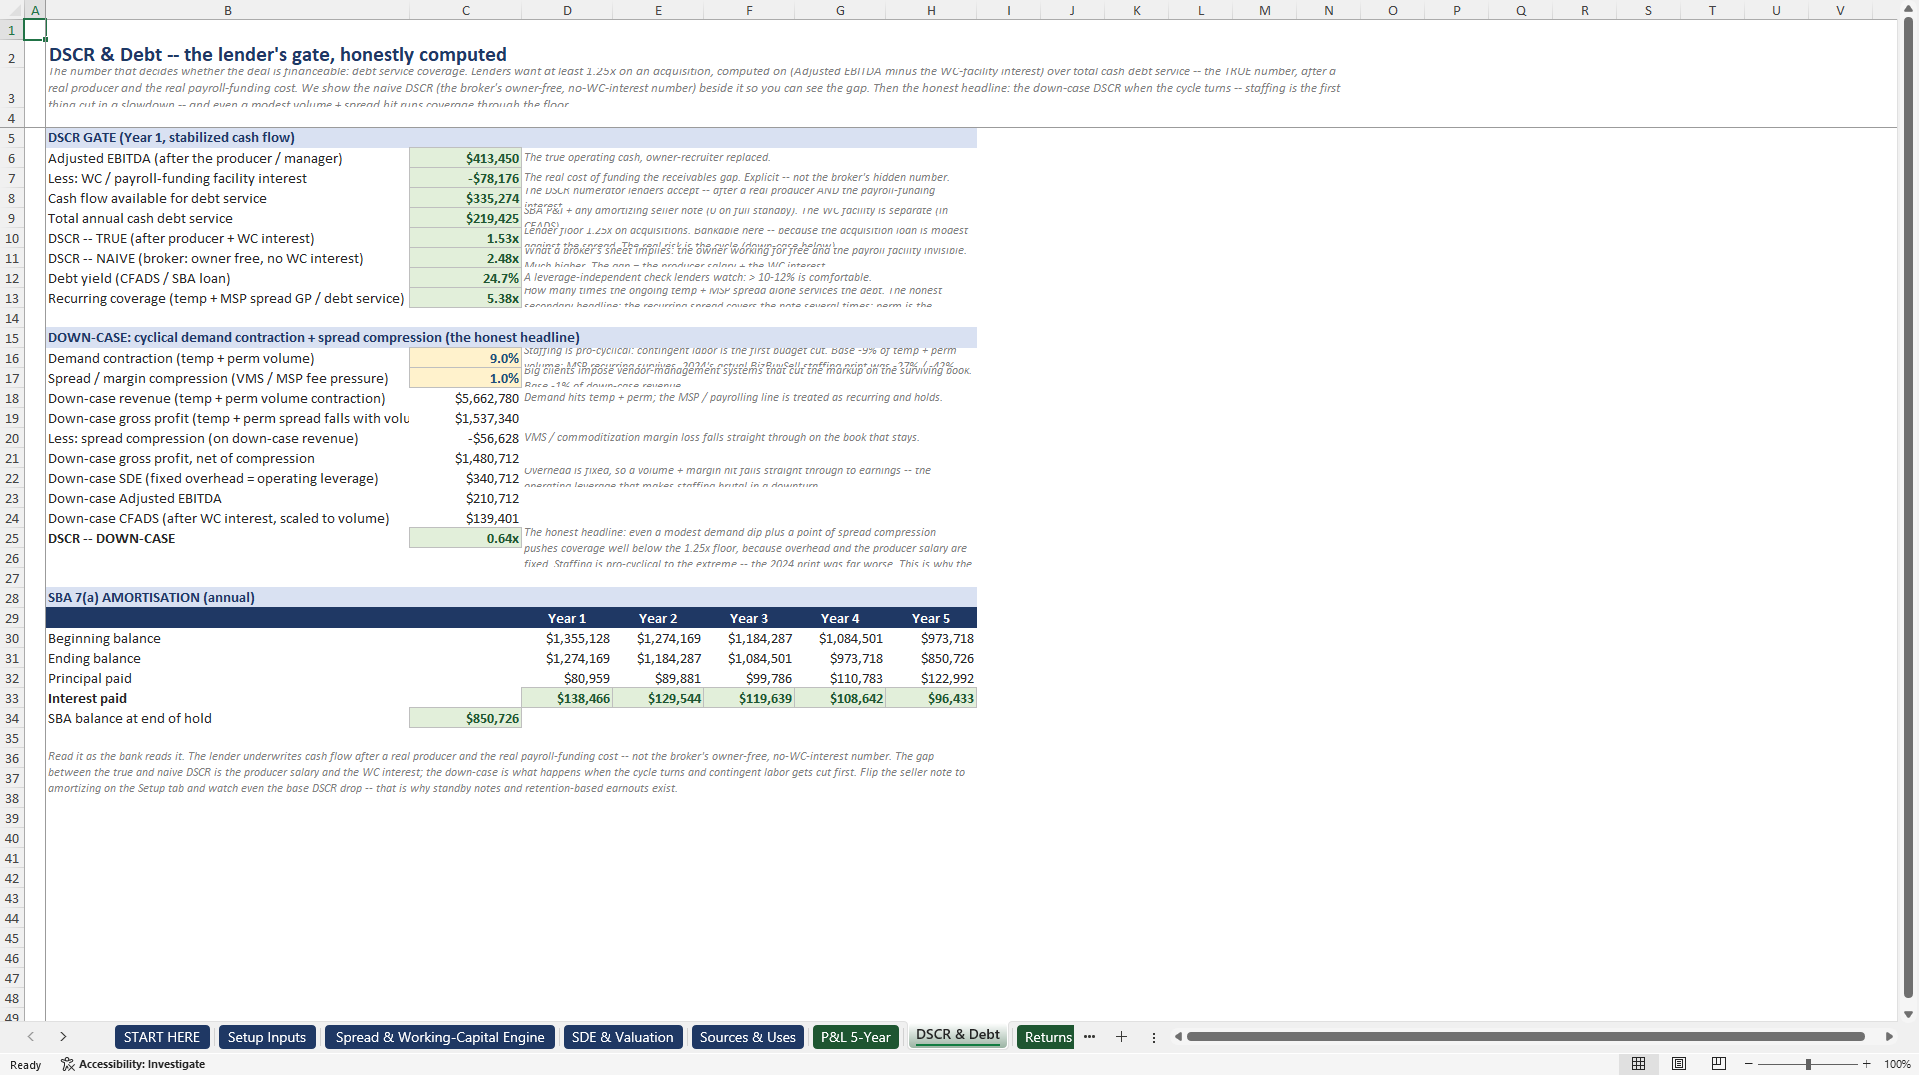Select SBA balance end of hold $850,726
The height and width of the screenshot is (1075, 1919).
466,718
